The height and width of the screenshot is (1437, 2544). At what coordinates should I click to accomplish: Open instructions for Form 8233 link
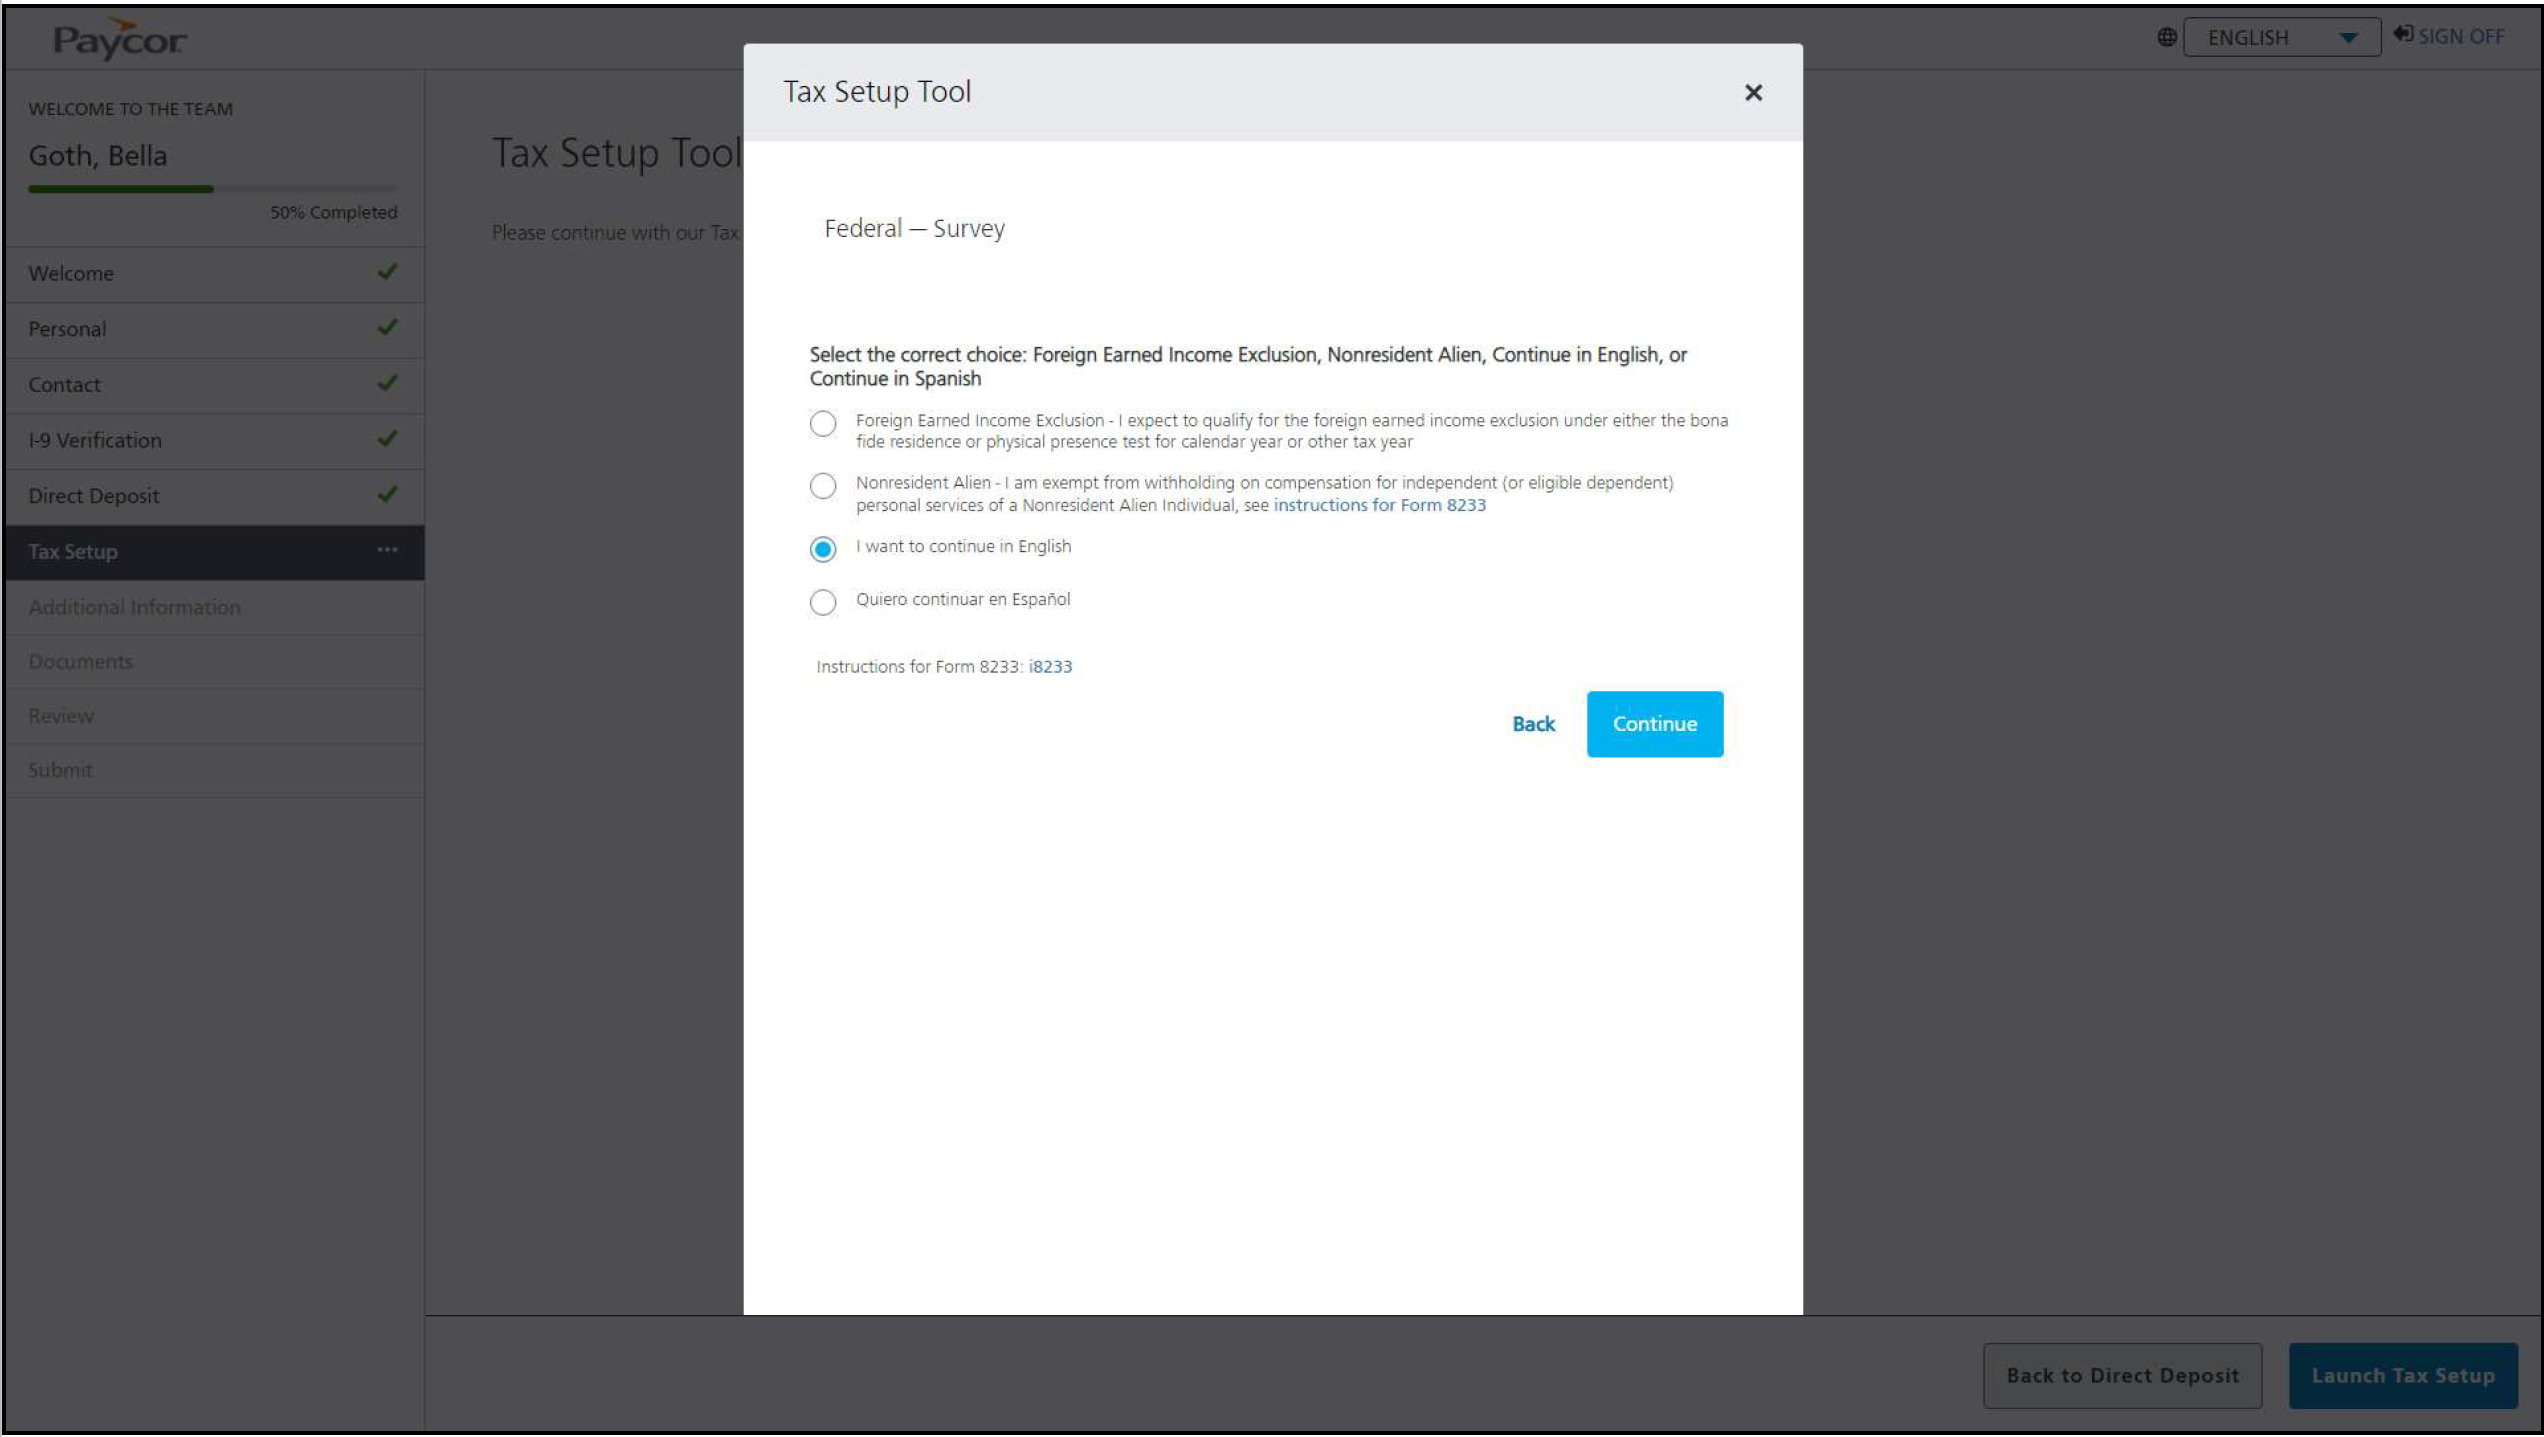click(x=1379, y=506)
